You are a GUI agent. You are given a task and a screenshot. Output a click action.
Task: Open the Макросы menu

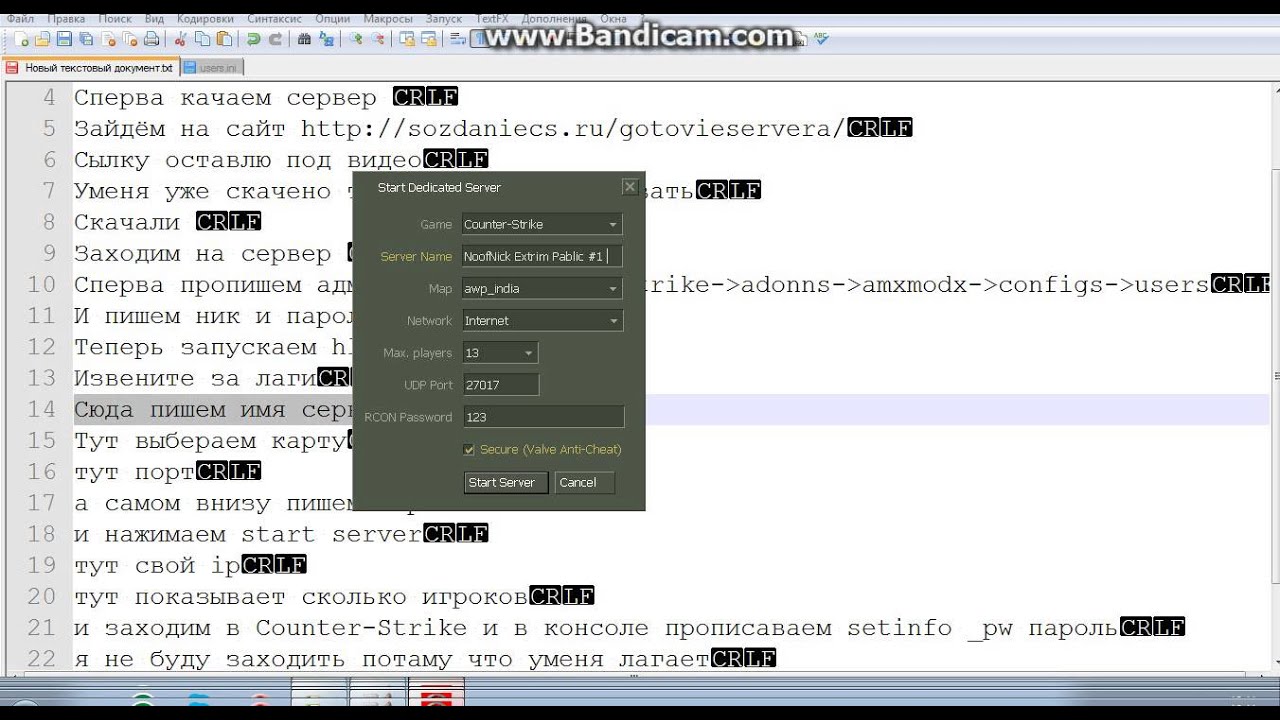tap(387, 18)
